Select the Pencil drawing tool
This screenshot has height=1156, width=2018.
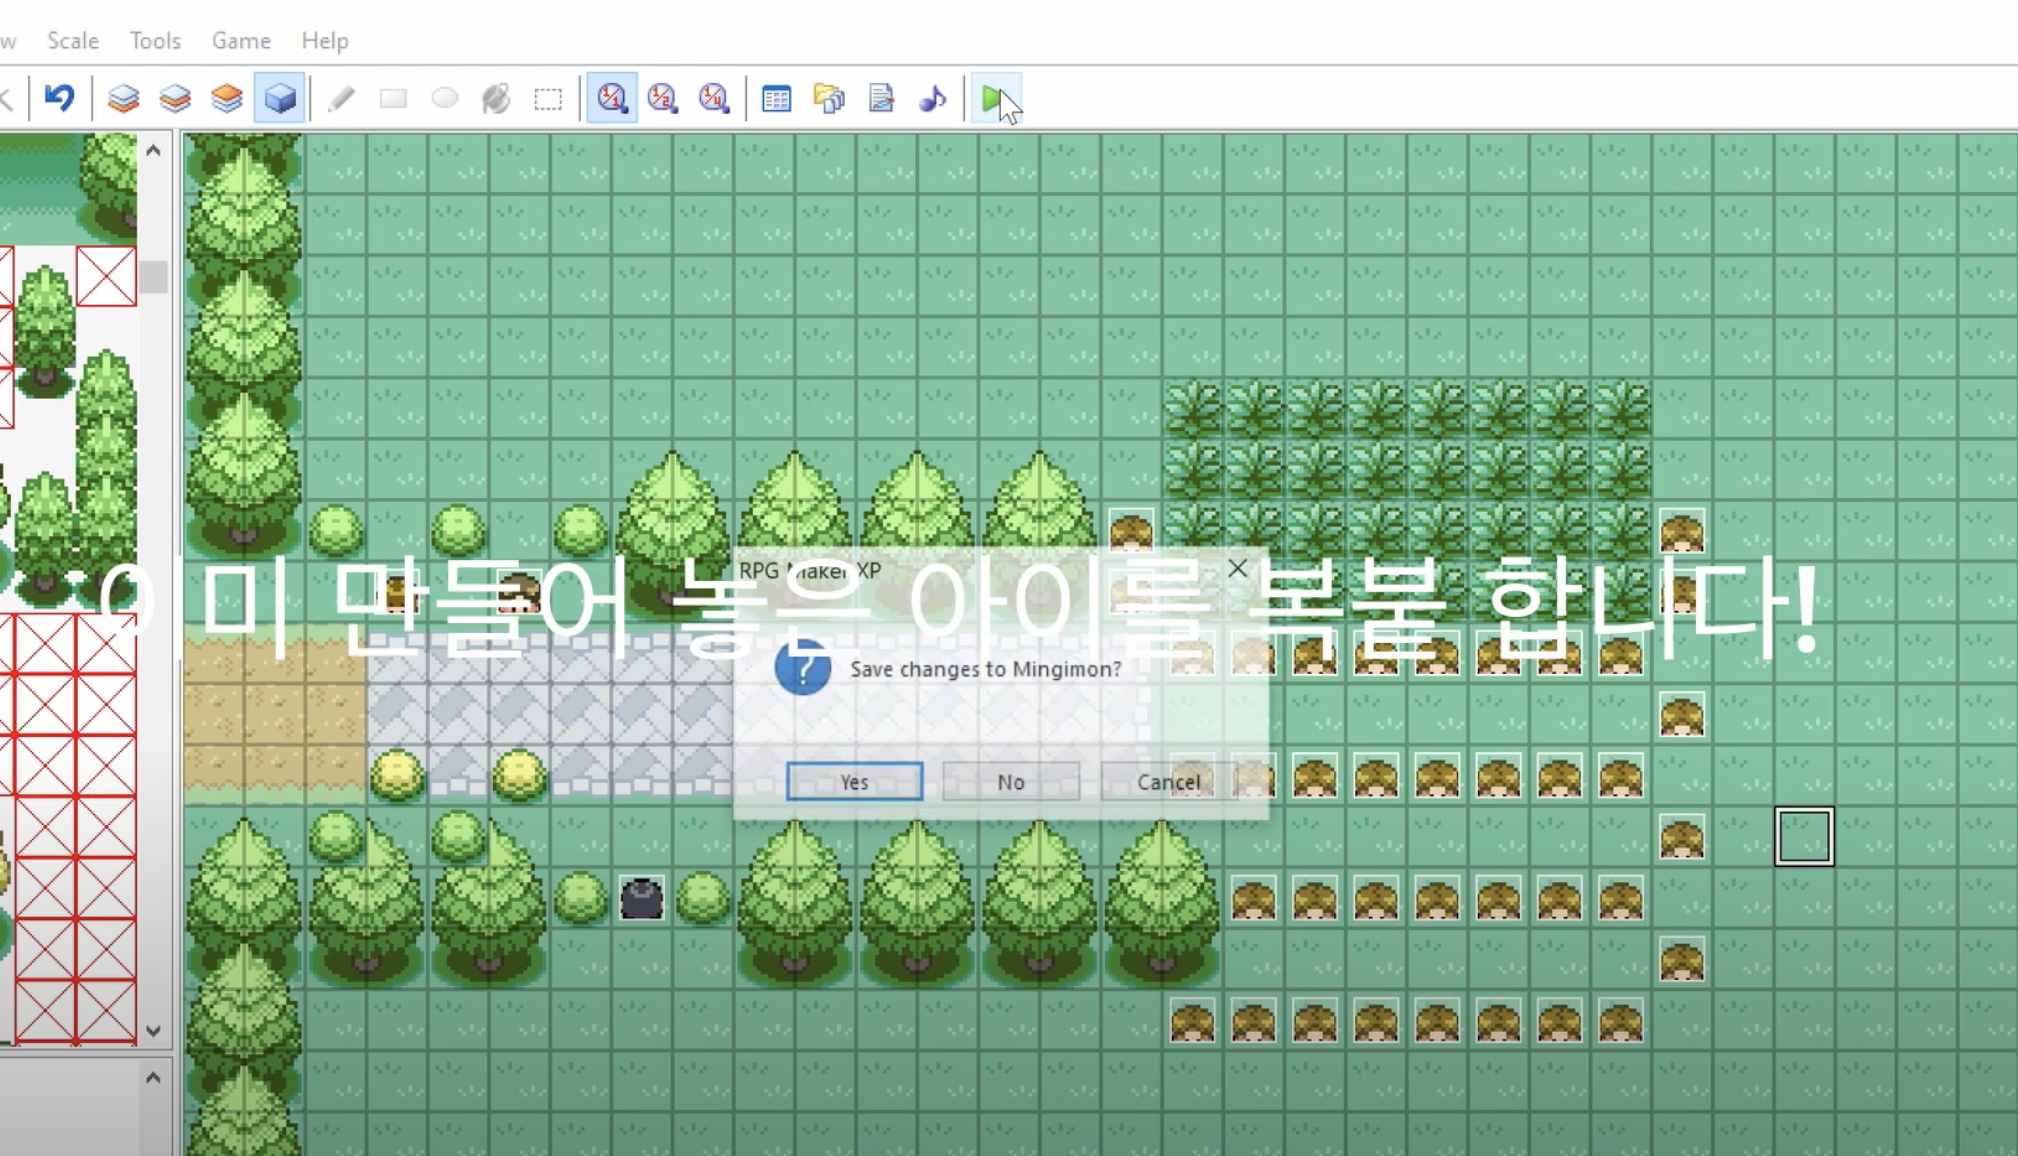[341, 98]
